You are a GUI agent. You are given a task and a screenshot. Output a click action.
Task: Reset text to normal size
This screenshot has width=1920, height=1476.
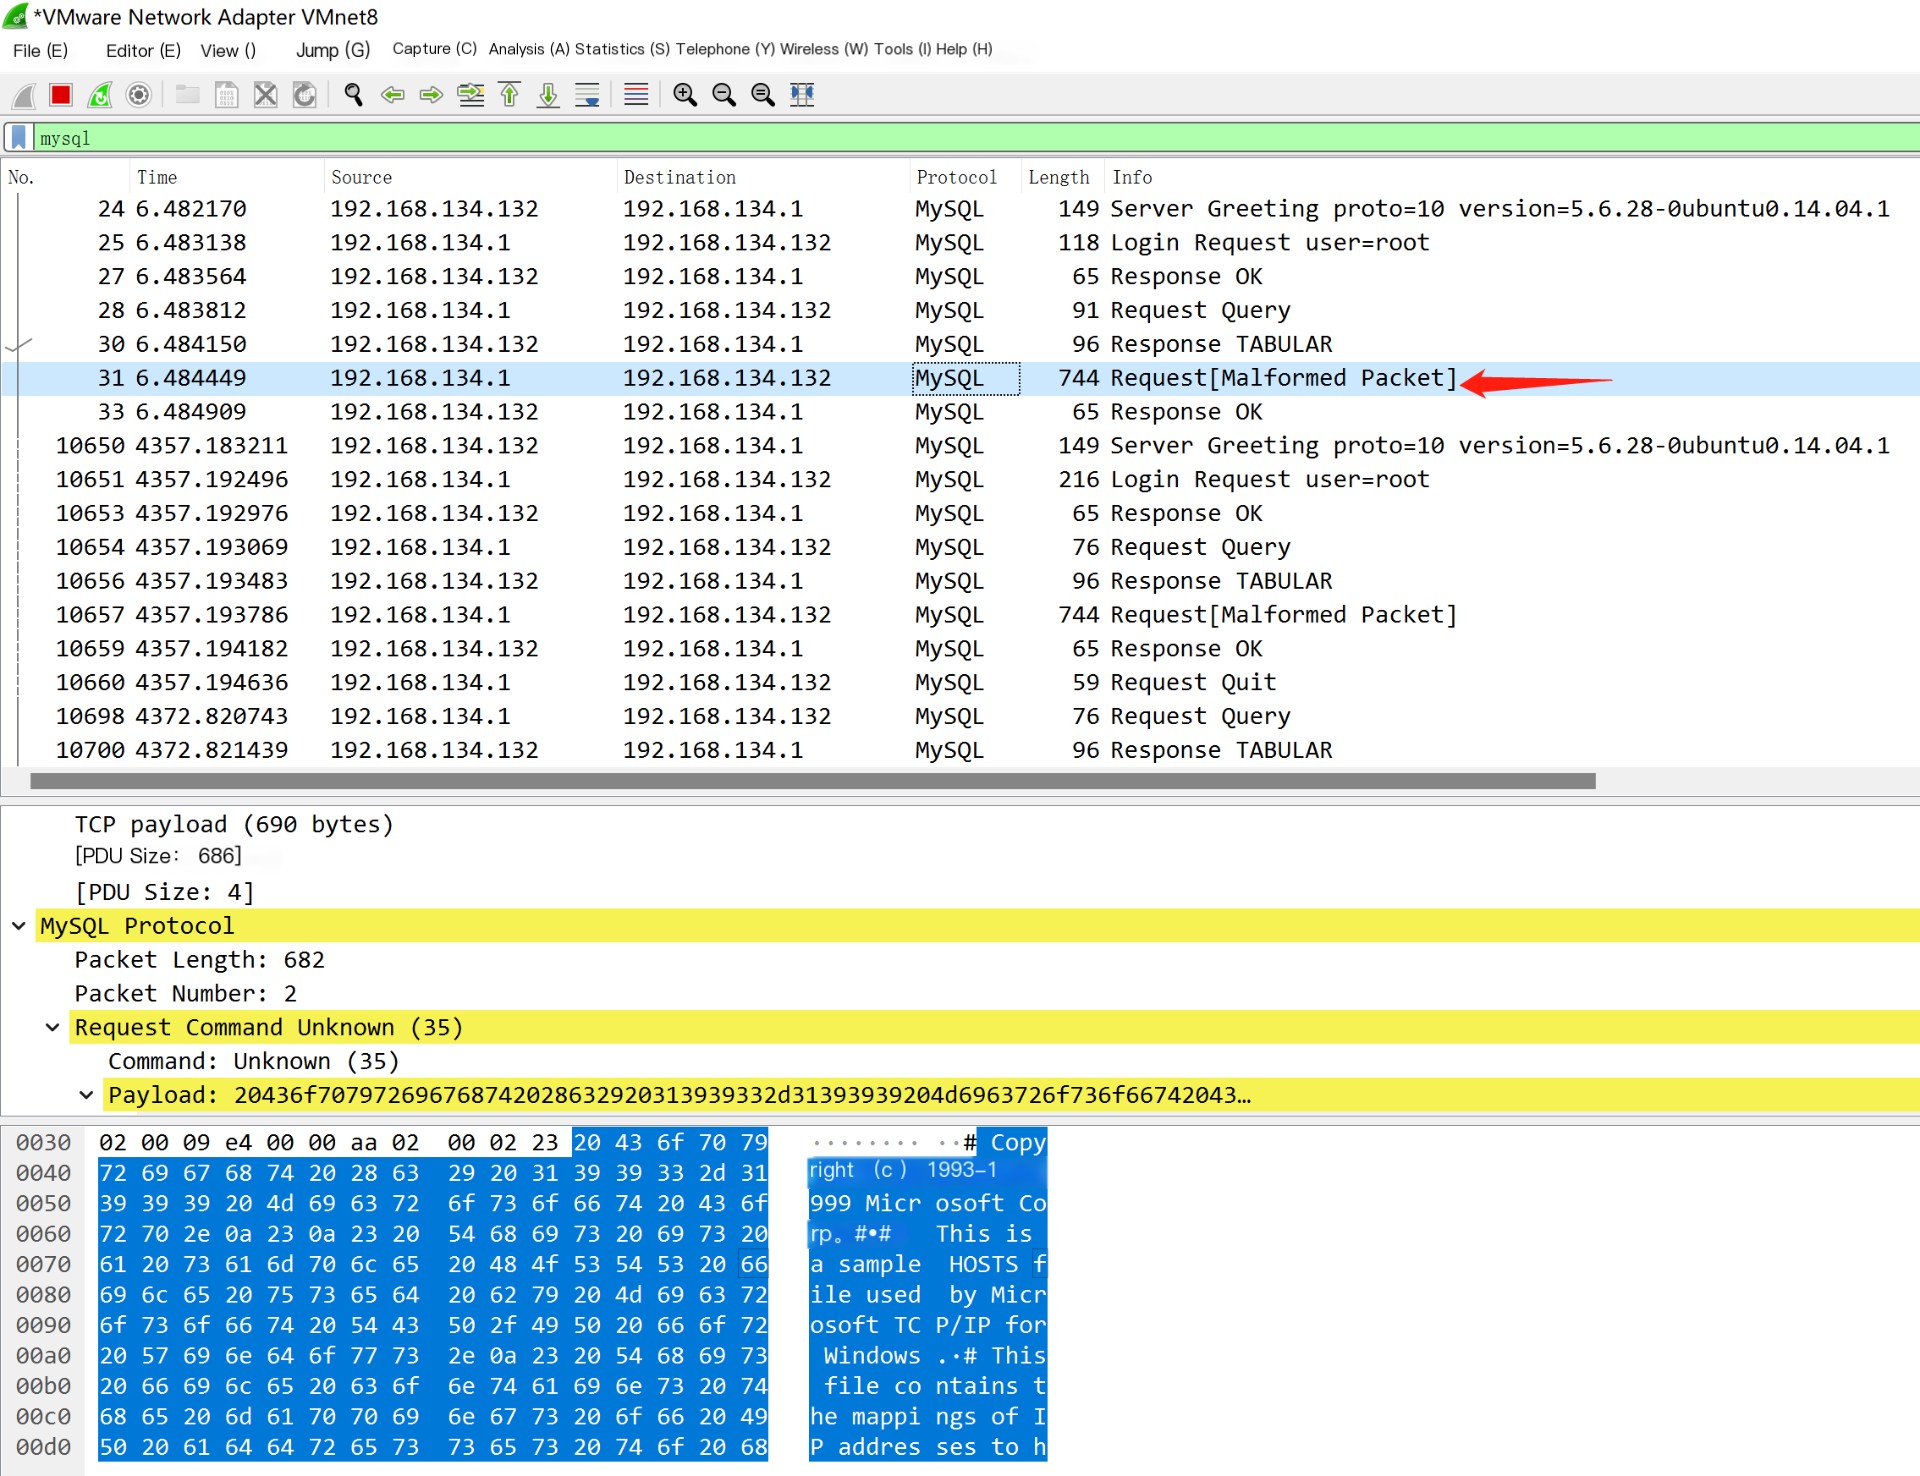pyautogui.click(x=763, y=95)
